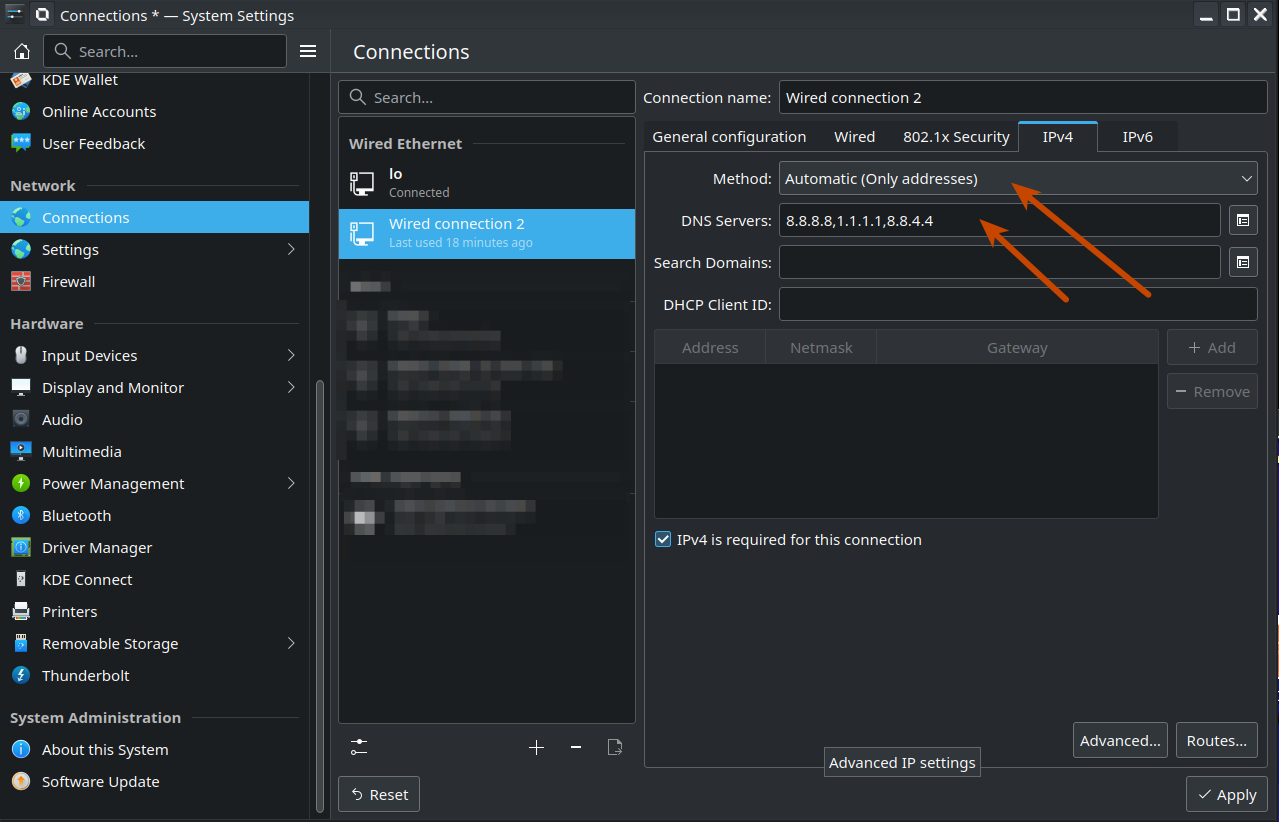This screenshot has height=822, width=1279.
Task: Select Wired connection 2 in list
Action: click(x=487, y=234)
